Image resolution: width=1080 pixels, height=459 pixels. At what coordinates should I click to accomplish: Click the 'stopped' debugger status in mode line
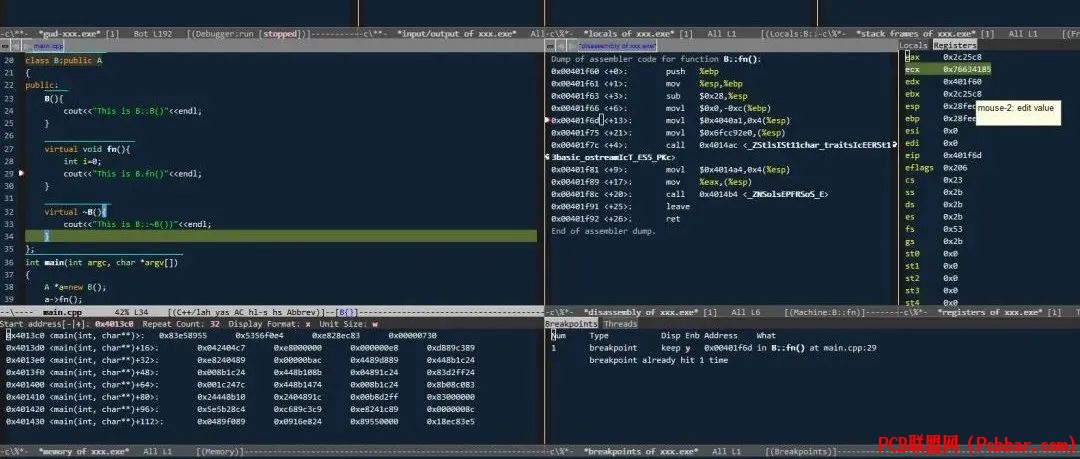coord(280,33)
